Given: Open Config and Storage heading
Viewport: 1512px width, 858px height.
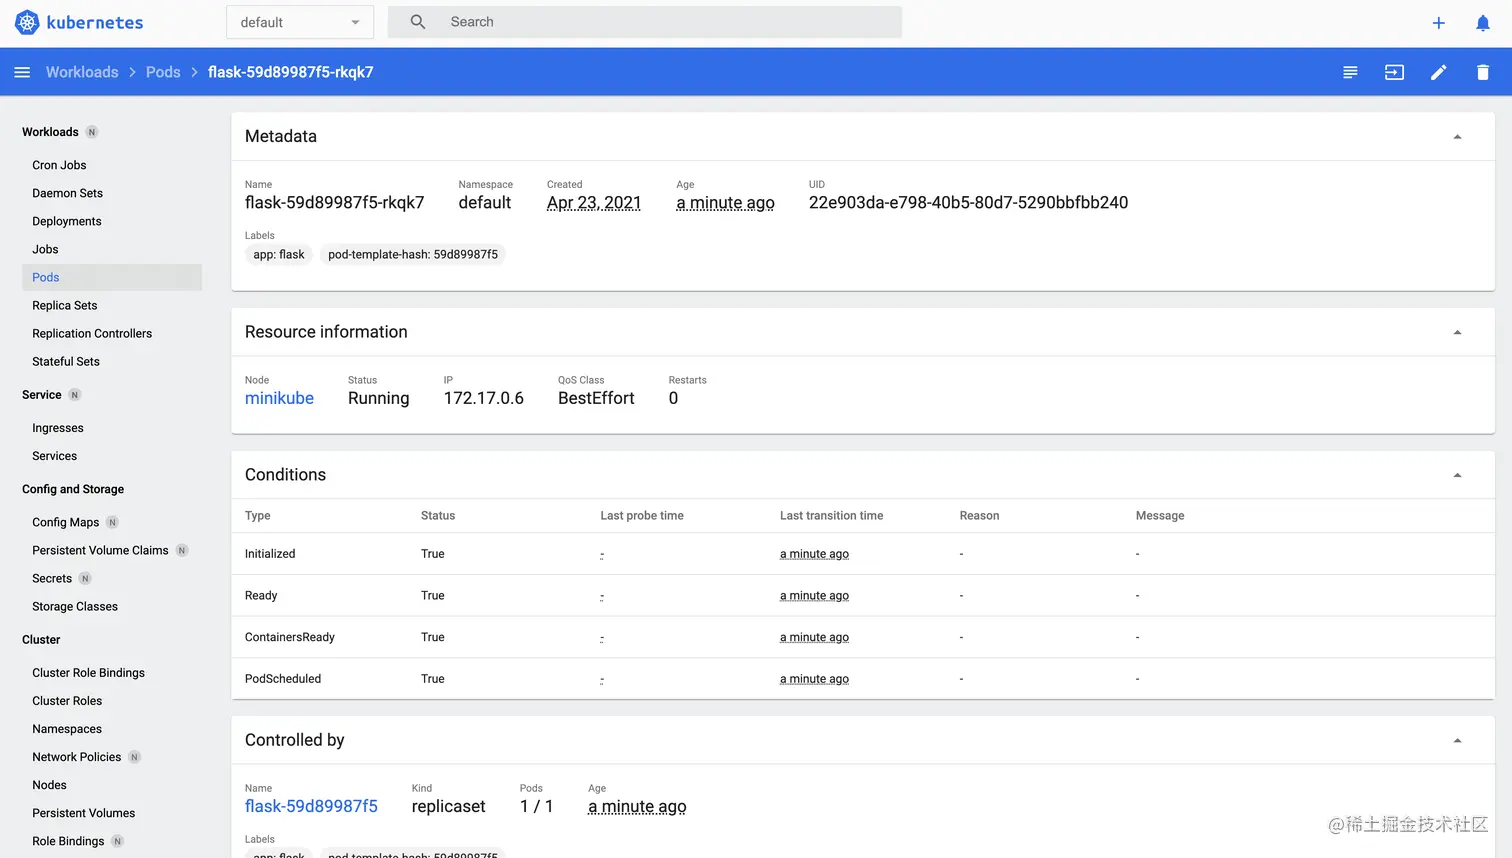Looking at the screenshot, I should 73,489.
